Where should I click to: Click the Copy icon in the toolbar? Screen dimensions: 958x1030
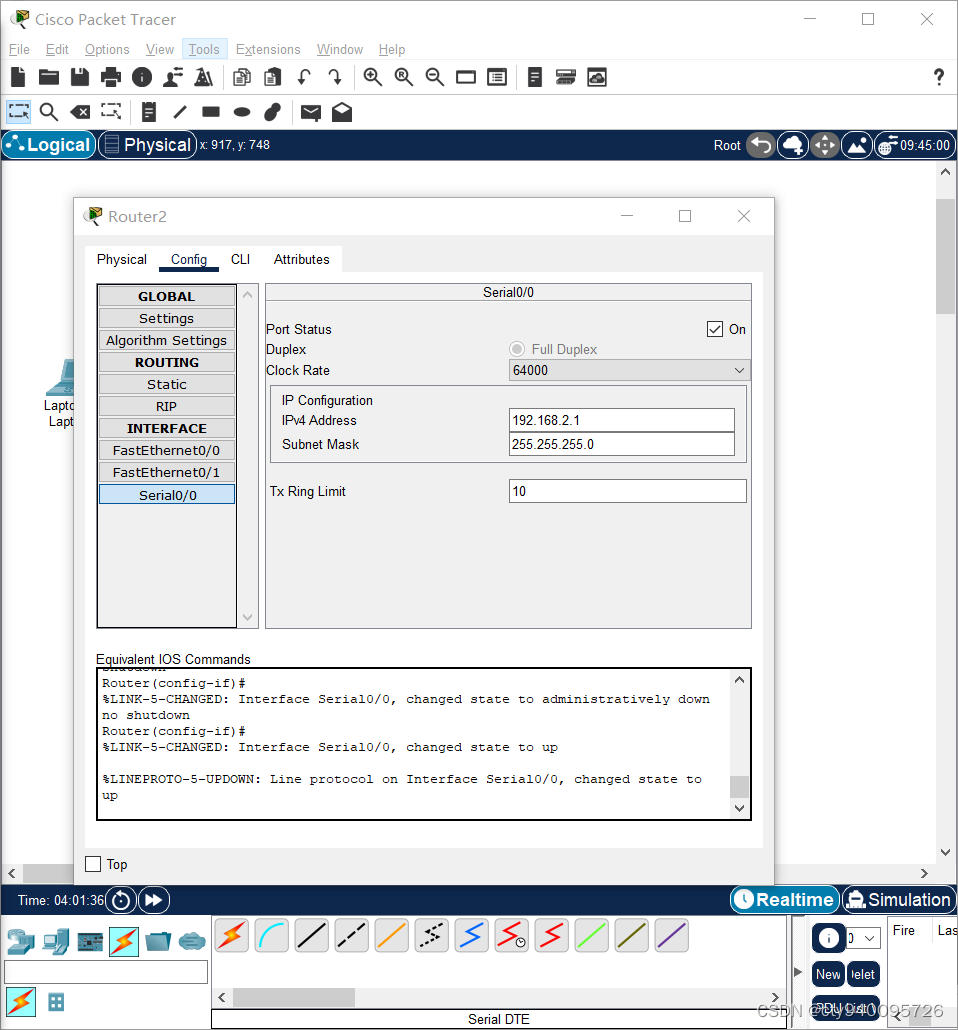242,78
